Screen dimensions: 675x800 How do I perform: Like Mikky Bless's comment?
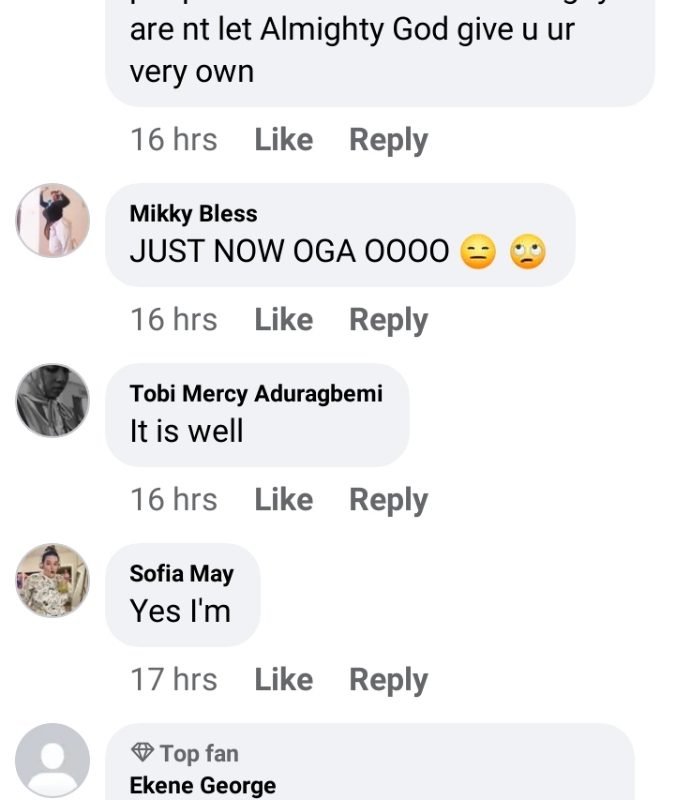[283, 320]
